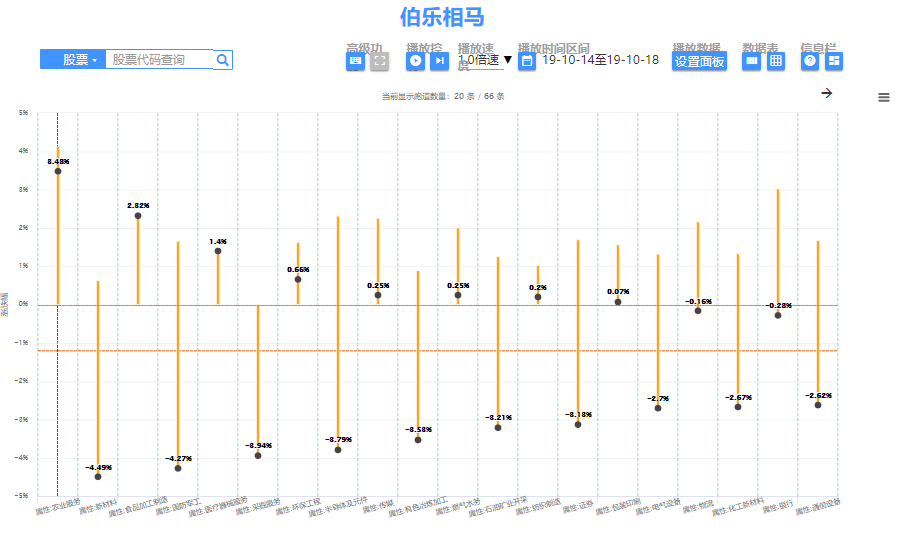Select the -3.13% data point
Viewport: 902px width, 533px height.
578,425
